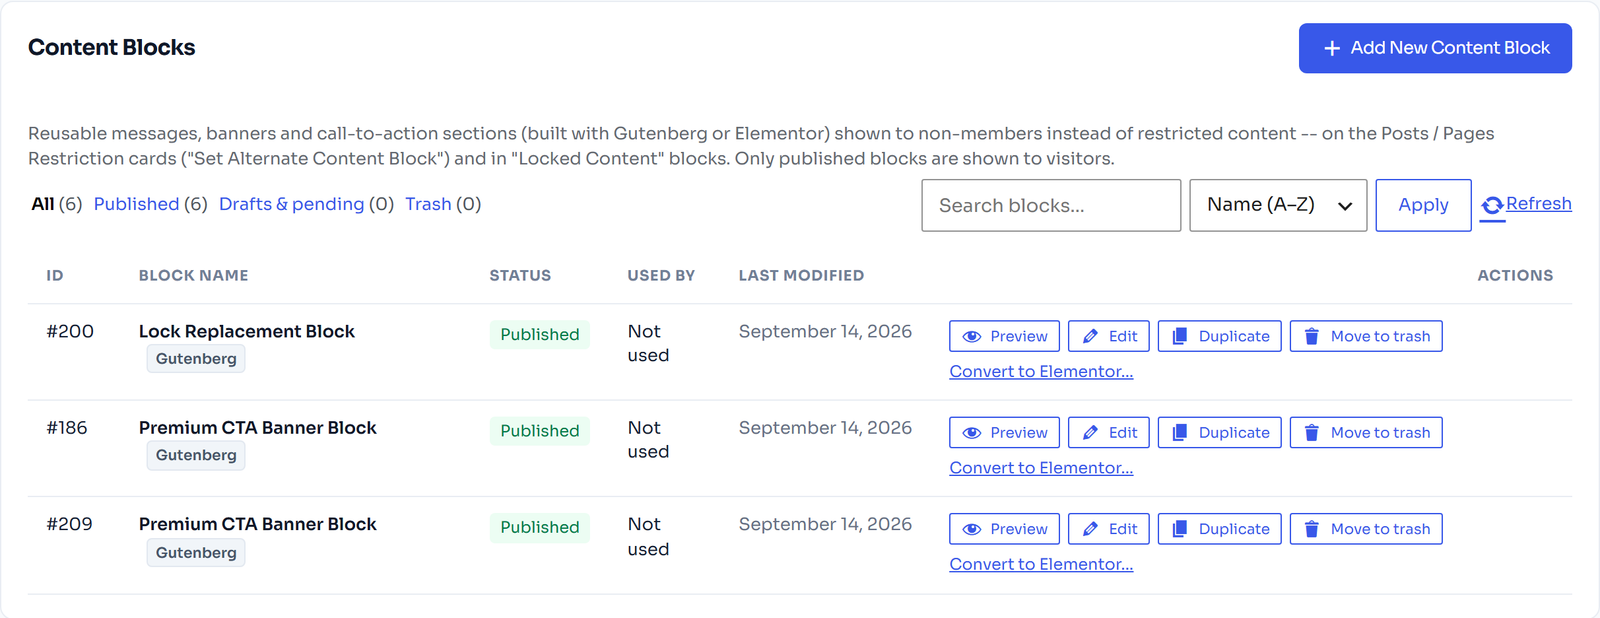Click the trash can icon in row #209
Image resolution: width=1600 pixels, height=618 pixels.
coord(1312,529)
